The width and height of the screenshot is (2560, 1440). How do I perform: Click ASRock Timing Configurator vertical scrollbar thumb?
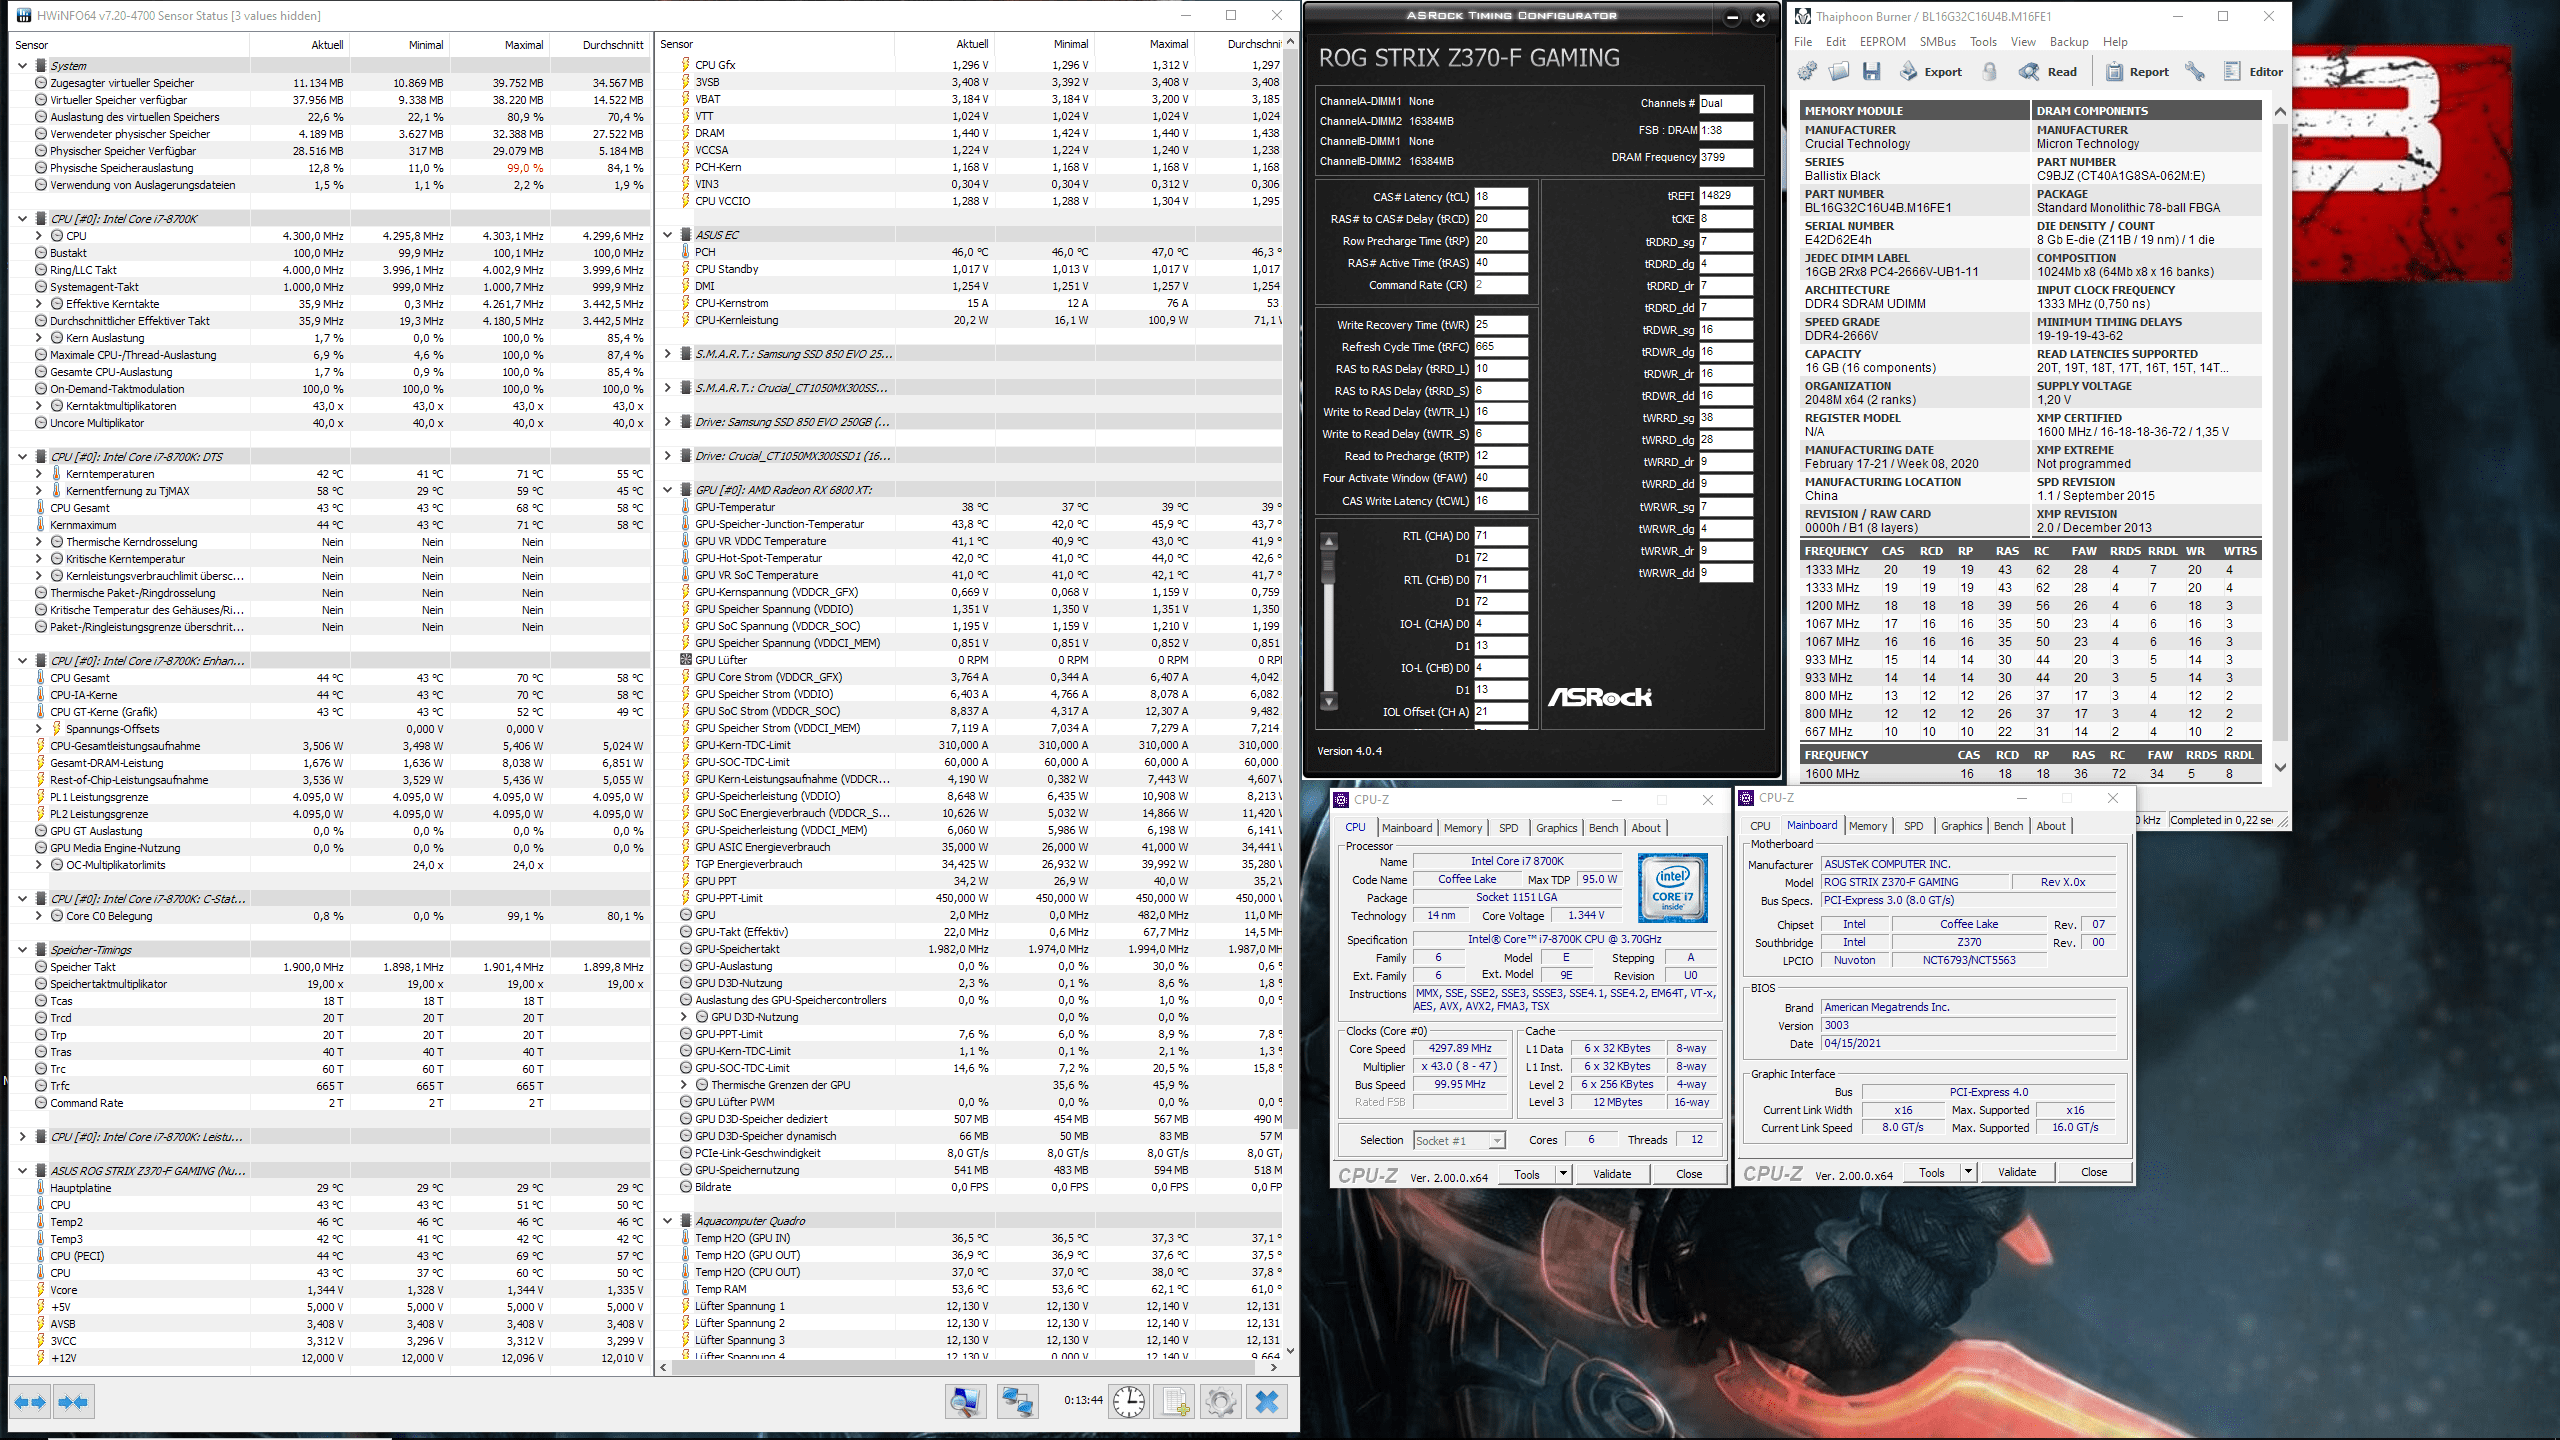pyautogui.click(x=1329, y=568)
